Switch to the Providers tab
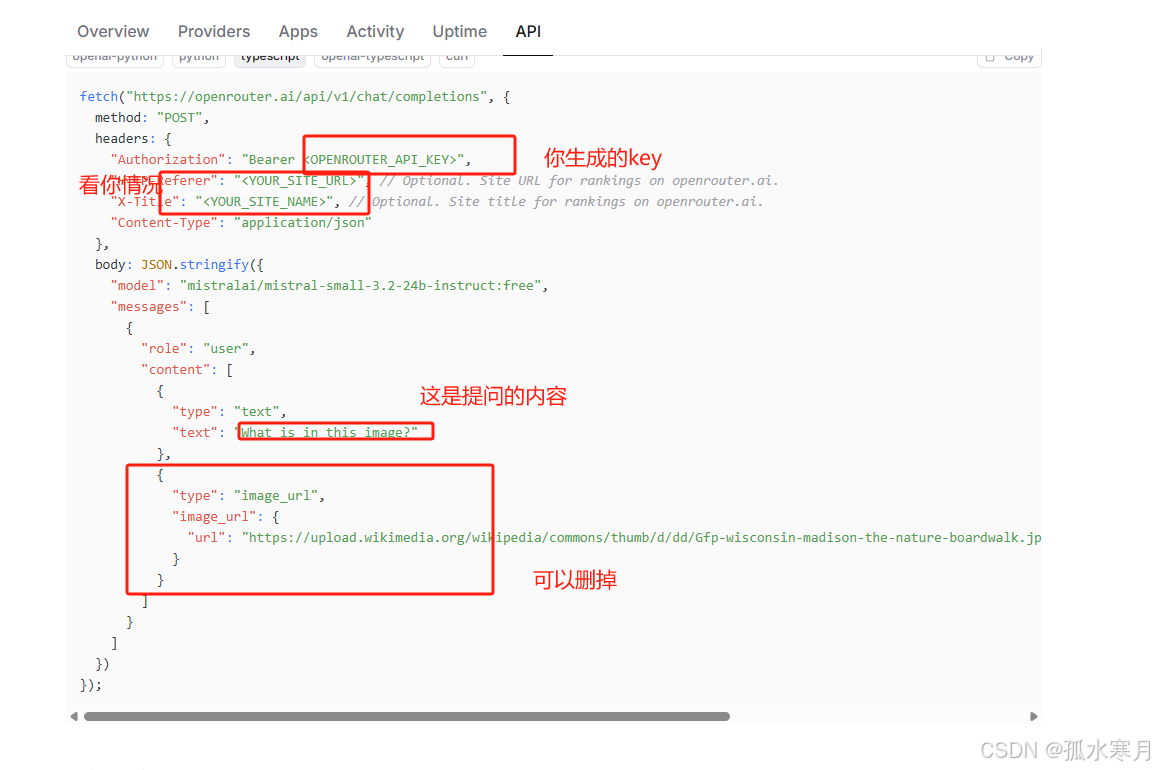Viewport: 1158px width, 770px height. click(x=214, y=32)
